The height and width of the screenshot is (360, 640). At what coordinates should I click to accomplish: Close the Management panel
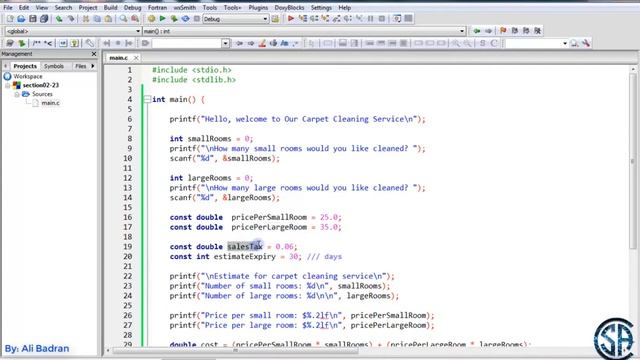pyautogui.click(x=94, y=54)
